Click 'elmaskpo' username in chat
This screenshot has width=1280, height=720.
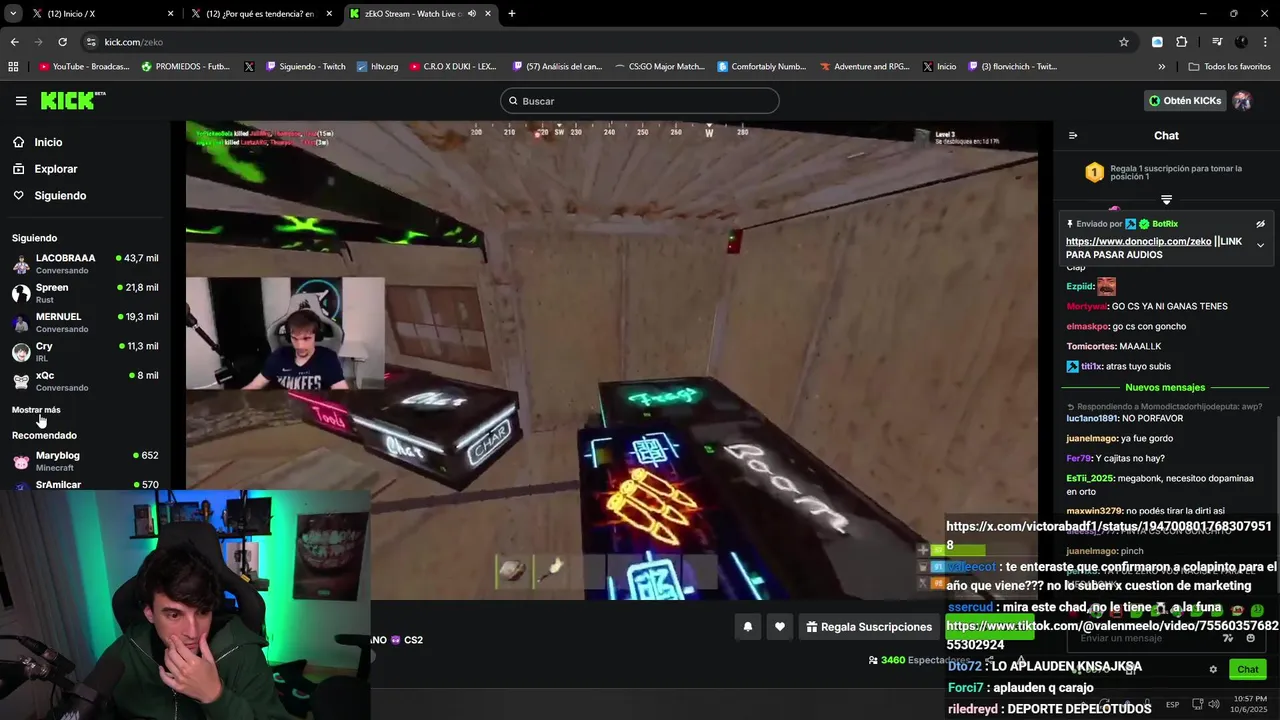1088,326
